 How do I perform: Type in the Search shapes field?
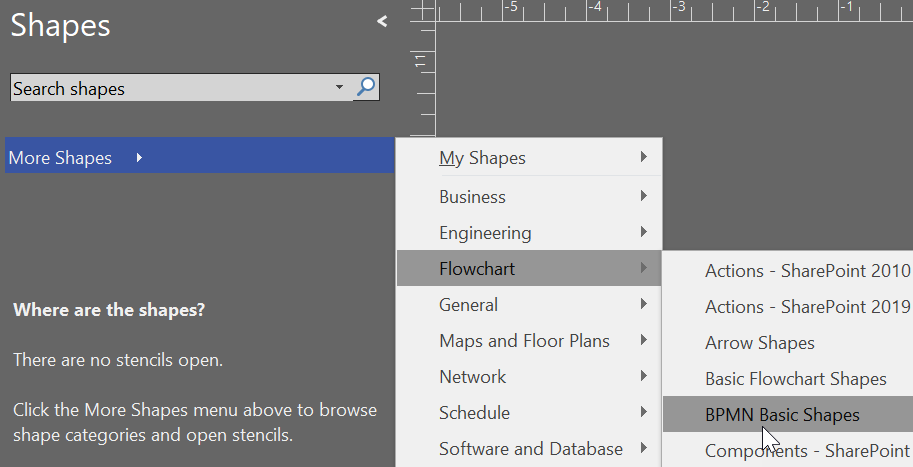pos(170,89)
